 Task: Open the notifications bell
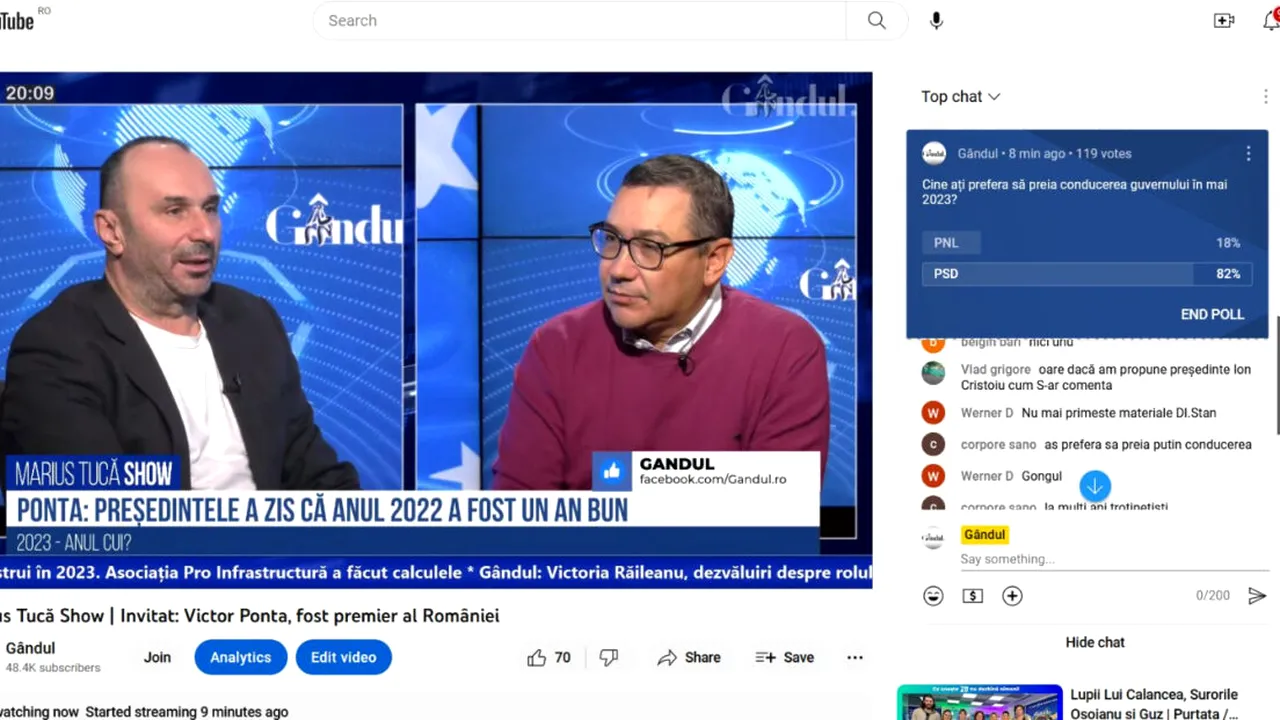[x=1268, y=20]
